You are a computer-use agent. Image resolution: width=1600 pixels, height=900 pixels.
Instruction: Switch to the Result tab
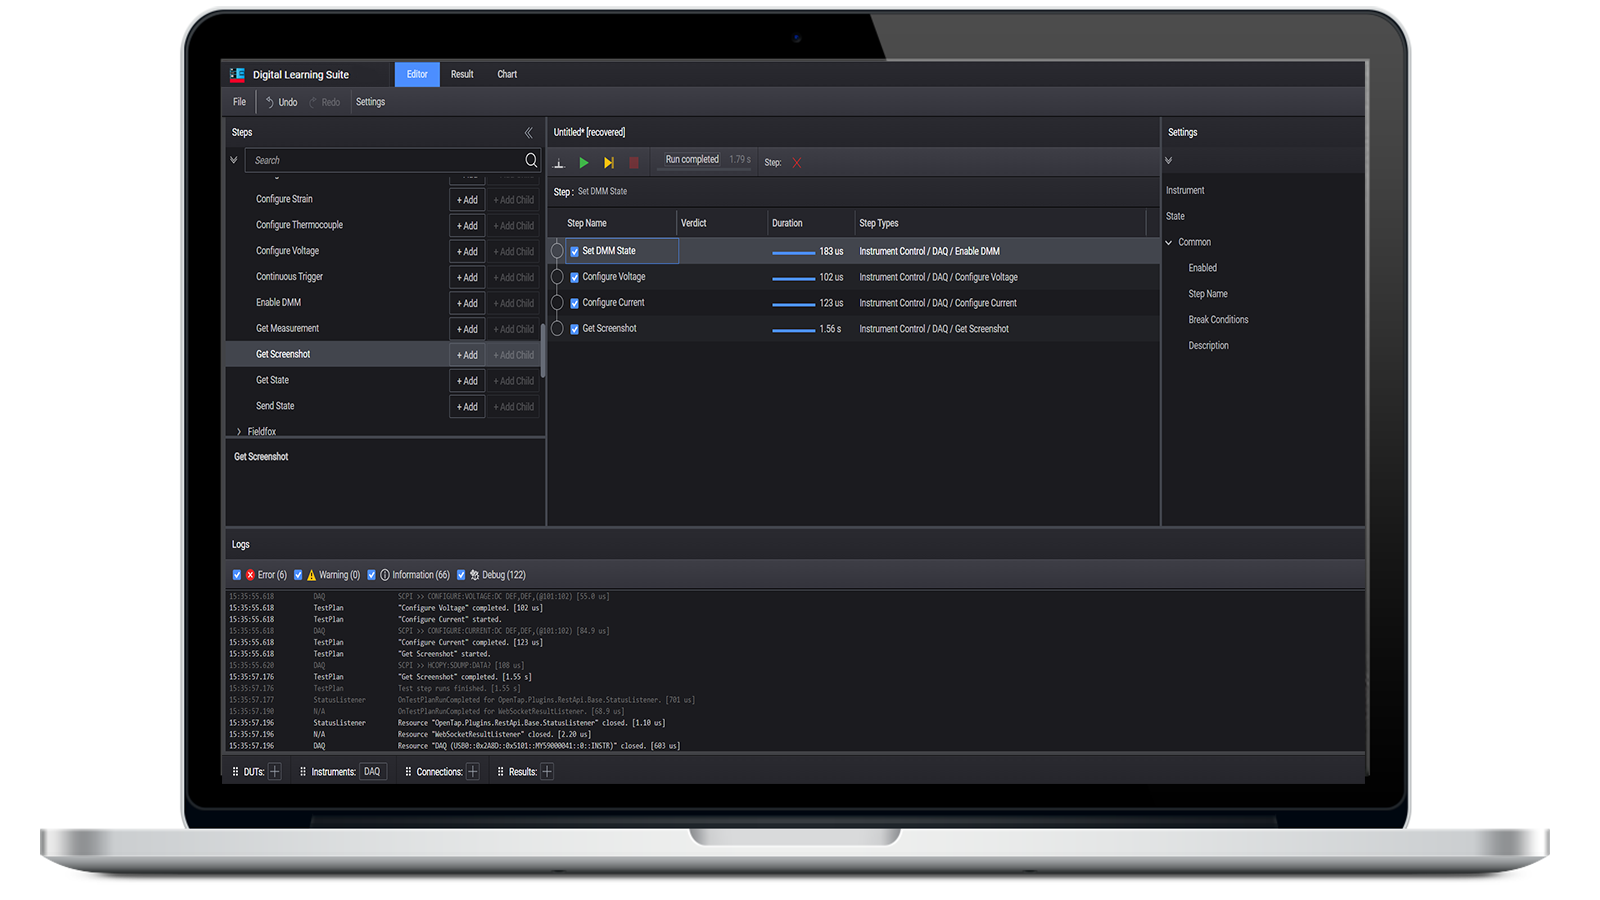pyautogui.click(x=462, y=73)
